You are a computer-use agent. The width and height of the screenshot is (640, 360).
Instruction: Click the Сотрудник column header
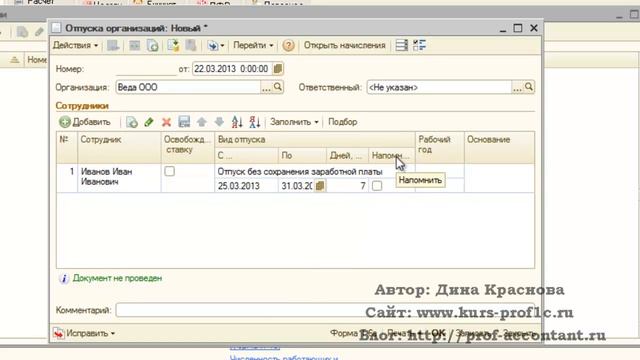[x=119, y=147]
